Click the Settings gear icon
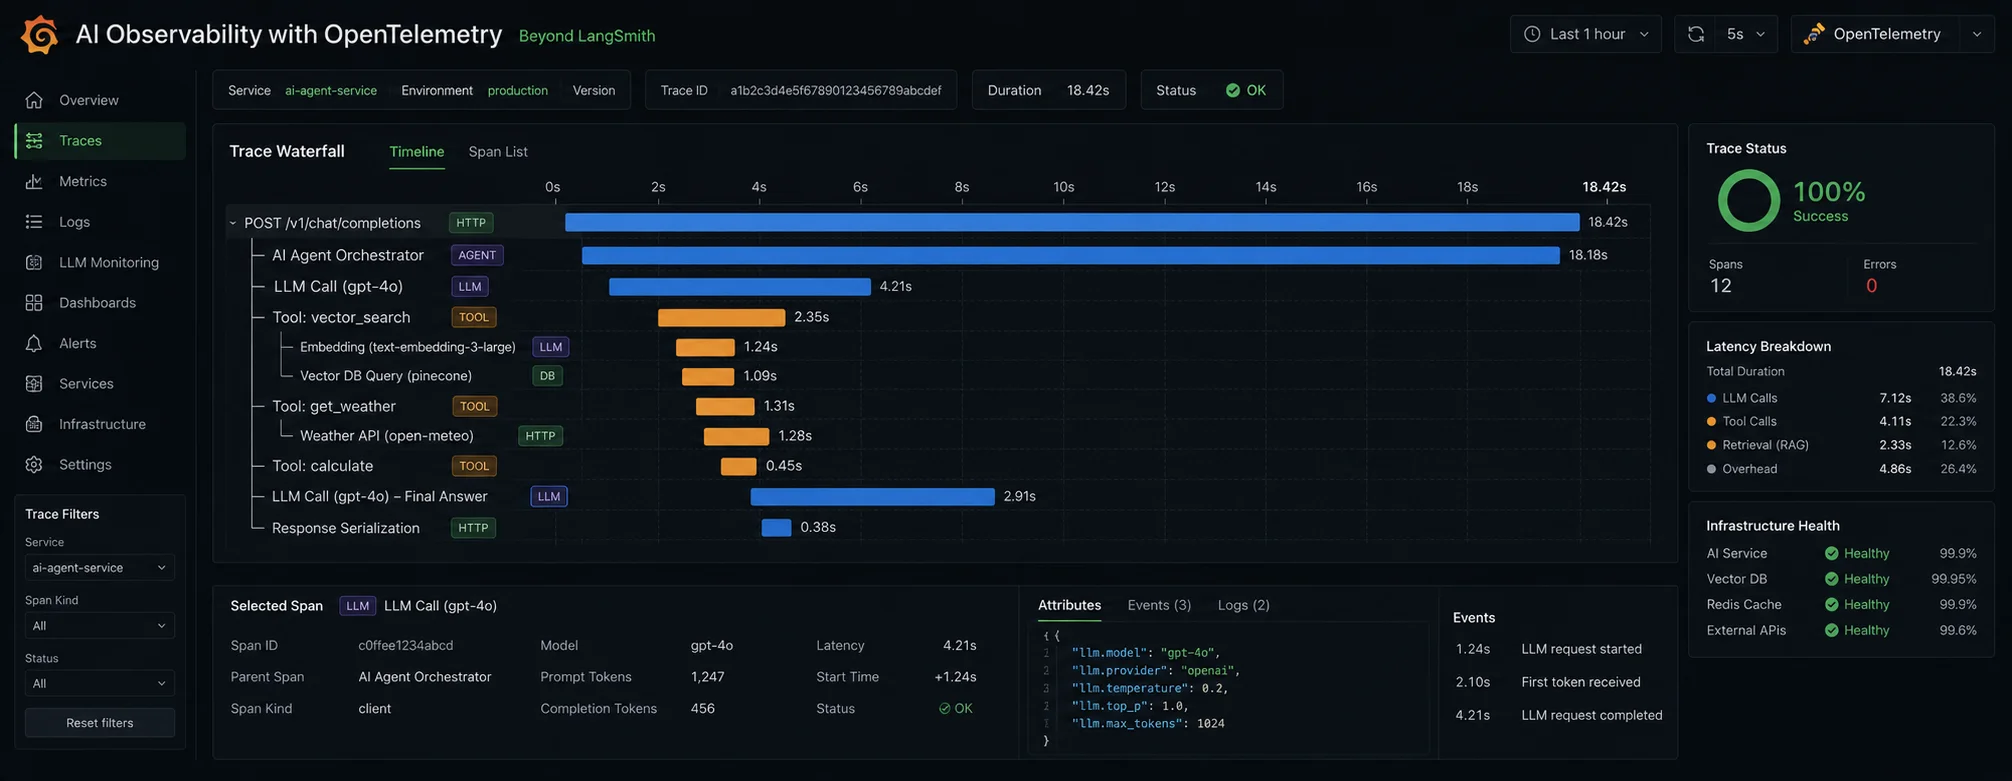Image resolution: width=2012 pixels, height=781 pixels. click(34, 465)
